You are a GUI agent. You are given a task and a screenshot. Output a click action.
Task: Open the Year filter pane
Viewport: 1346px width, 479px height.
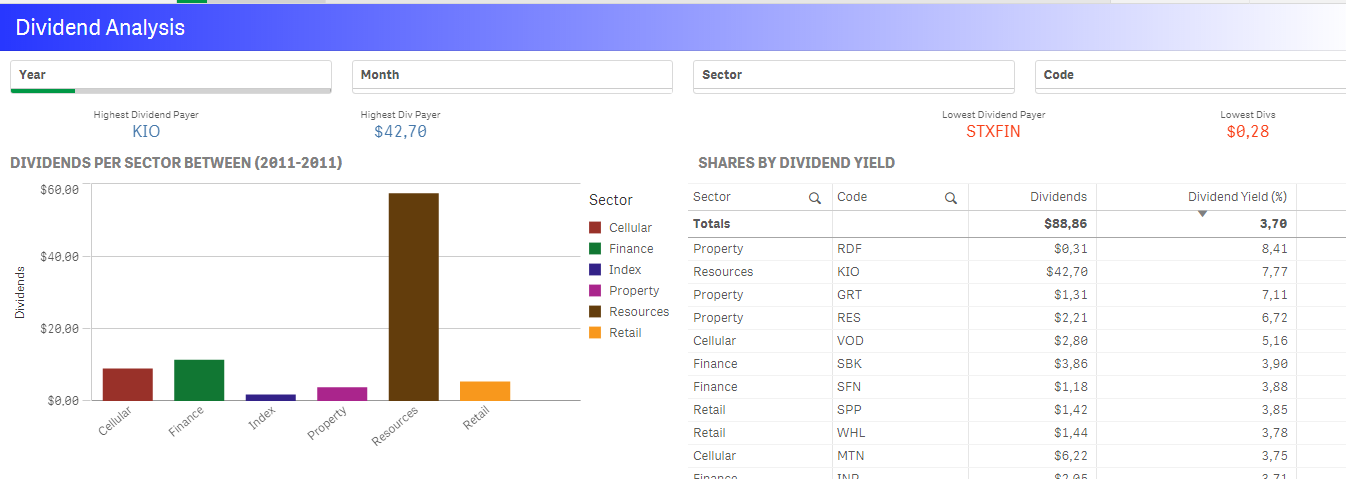pyautogui.click(x=171, y=75)
